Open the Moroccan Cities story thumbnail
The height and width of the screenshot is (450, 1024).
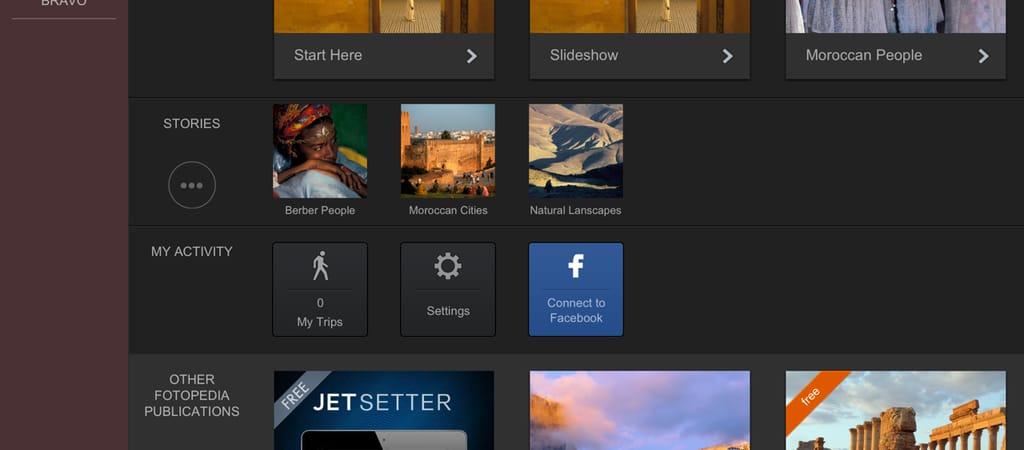pos(447,151)
